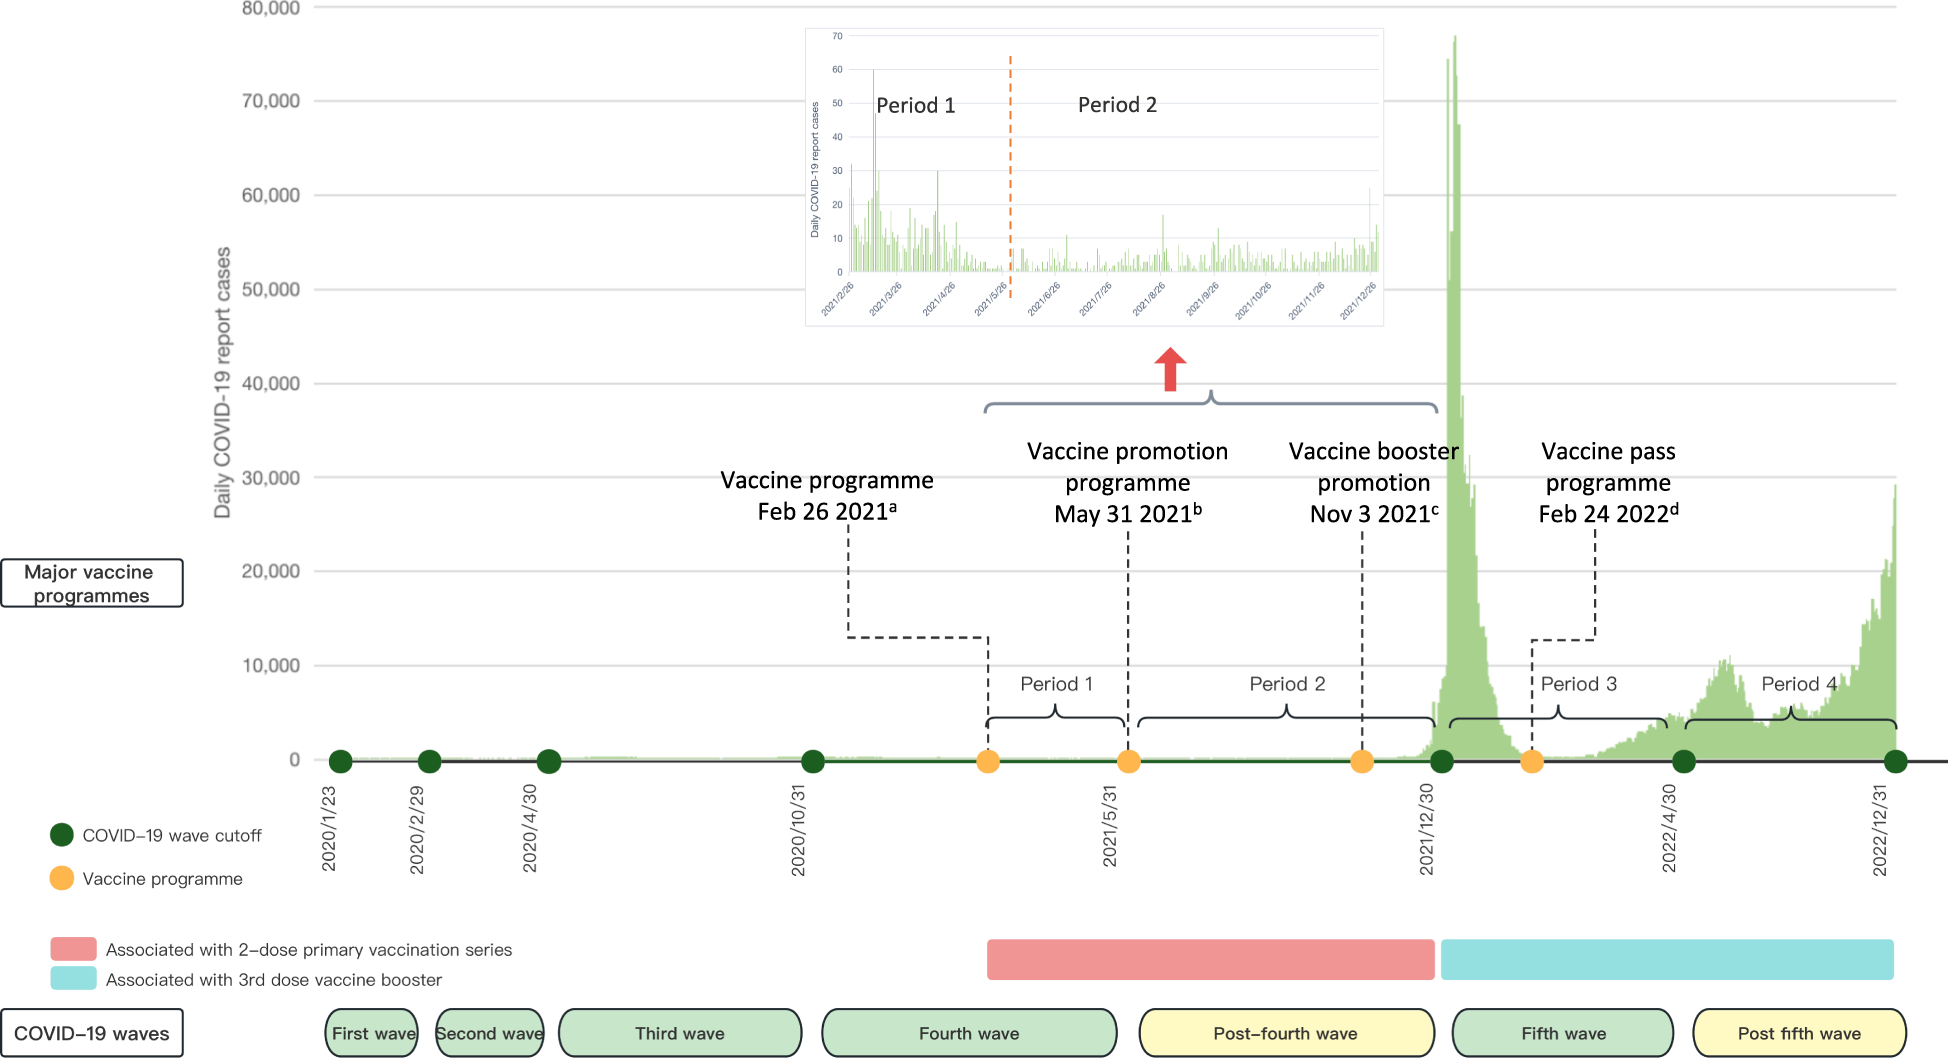Click the First wave box

tap(372, 1033)
